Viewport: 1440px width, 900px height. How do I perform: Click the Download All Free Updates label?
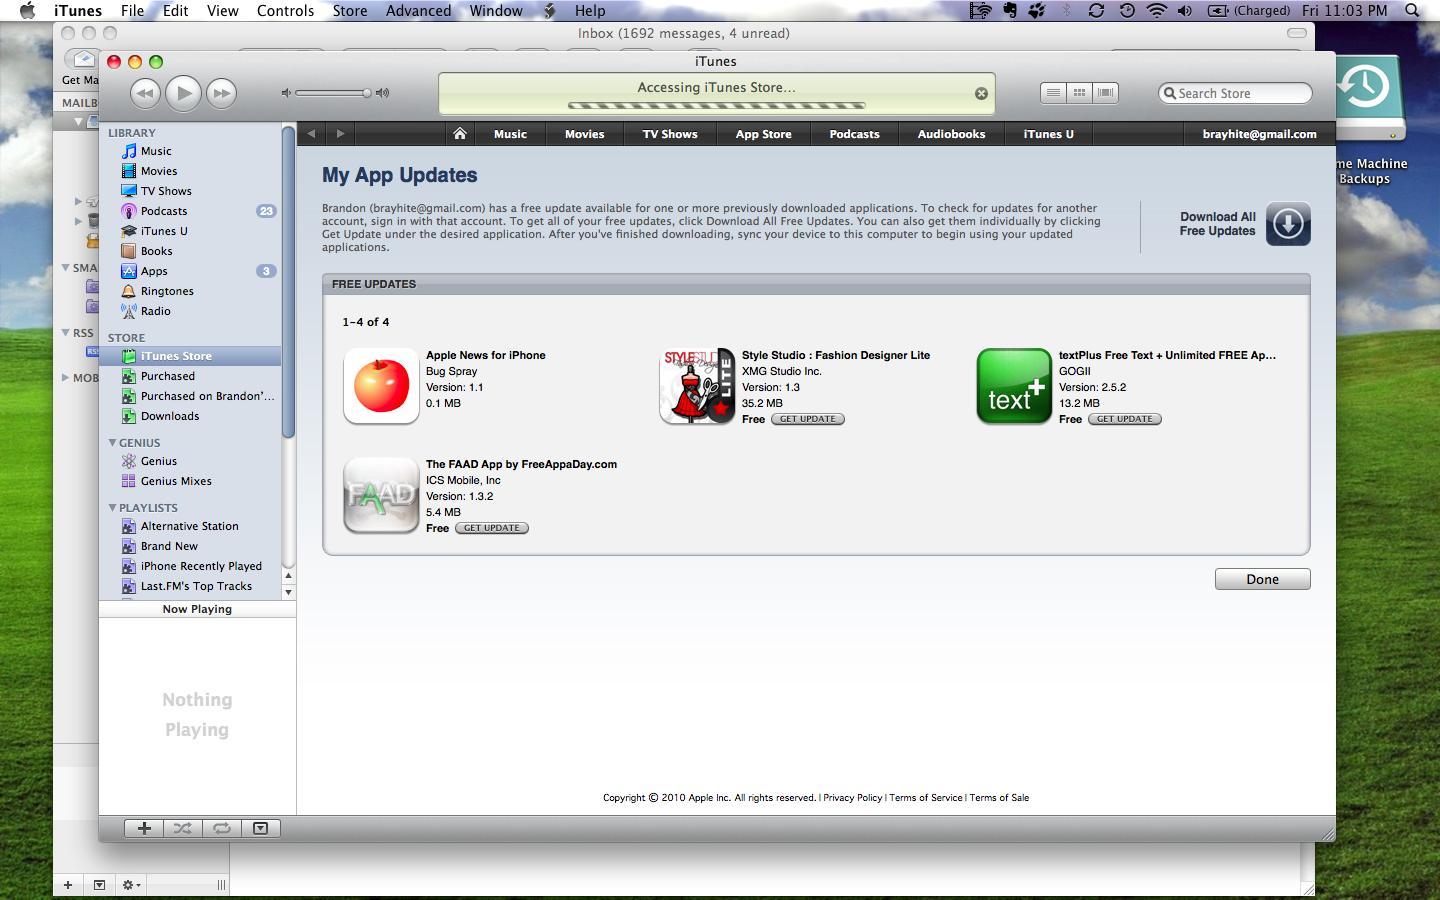point(1217,224)
